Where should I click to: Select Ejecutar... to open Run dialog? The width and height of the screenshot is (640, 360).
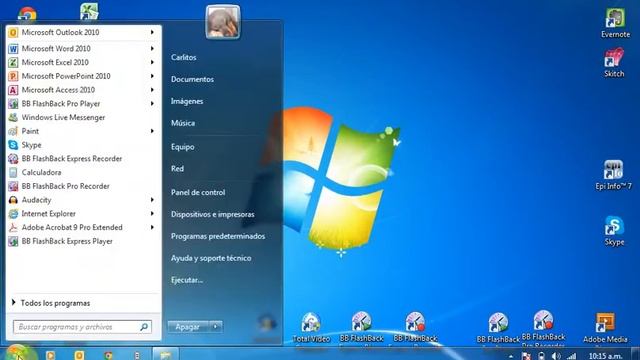tap(187, 280)
